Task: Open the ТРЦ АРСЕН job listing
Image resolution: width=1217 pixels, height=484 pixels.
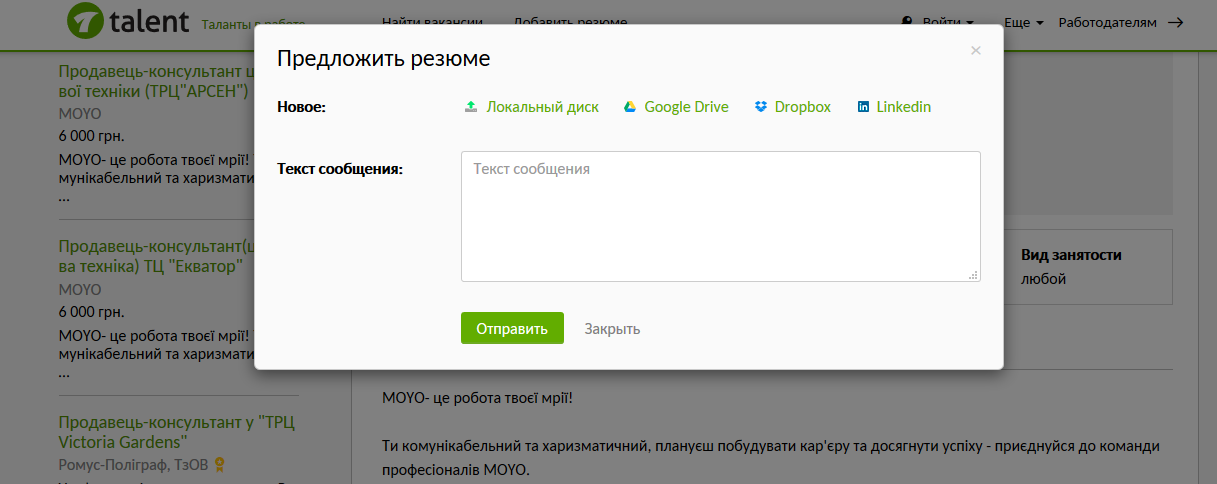Action: (x=157, y=81)
